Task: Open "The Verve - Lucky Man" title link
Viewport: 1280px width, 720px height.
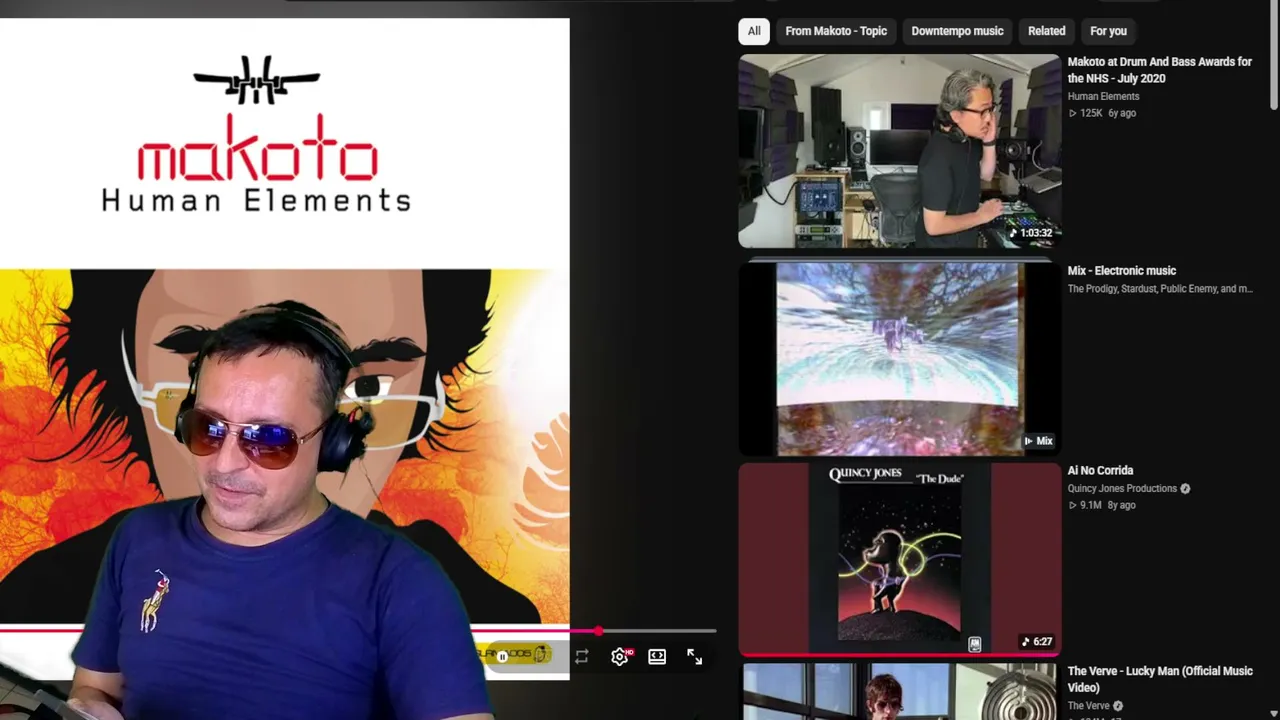Action: pyautogui.click(x=1160, y=679)
